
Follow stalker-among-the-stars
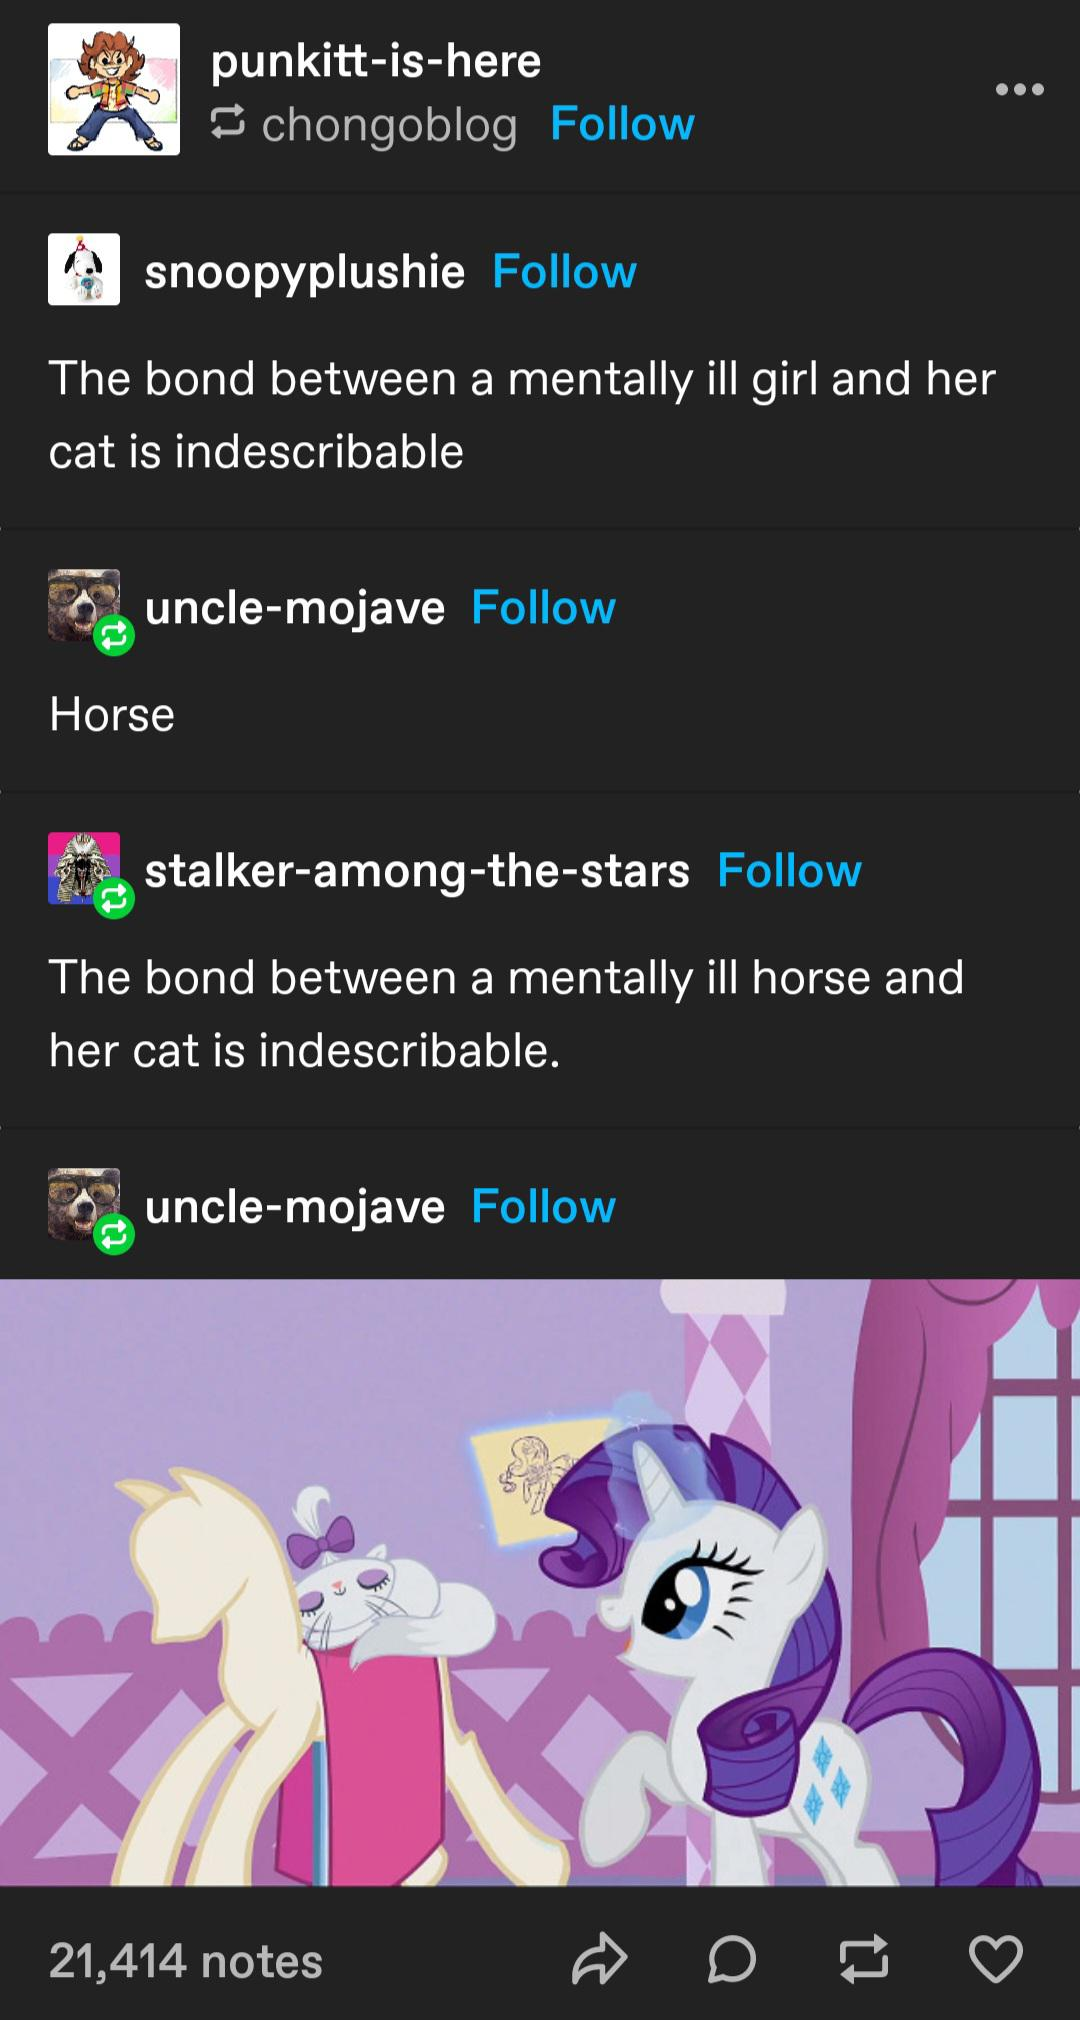(789, 870)
